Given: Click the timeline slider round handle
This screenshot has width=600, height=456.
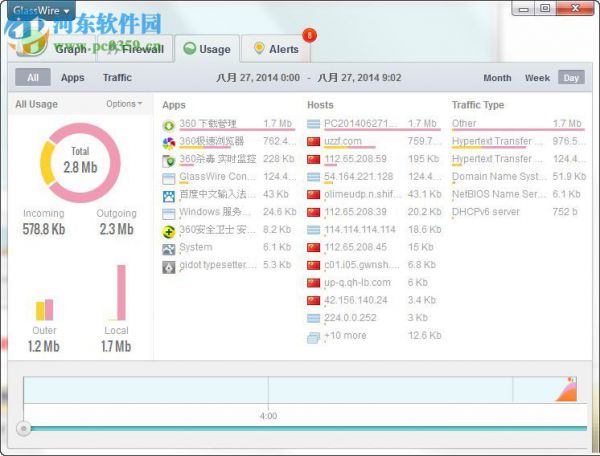Looking at the screenshot, I should 24,428.
